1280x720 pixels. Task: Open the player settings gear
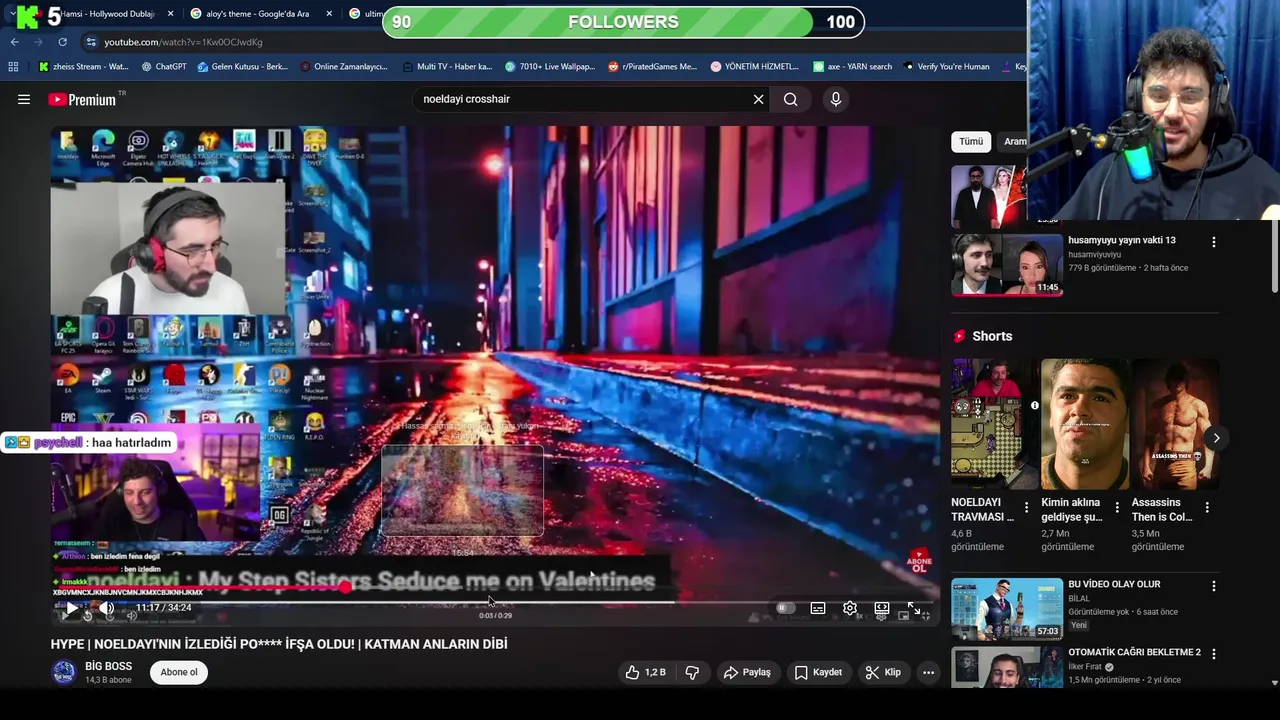(x=850, y=607)
